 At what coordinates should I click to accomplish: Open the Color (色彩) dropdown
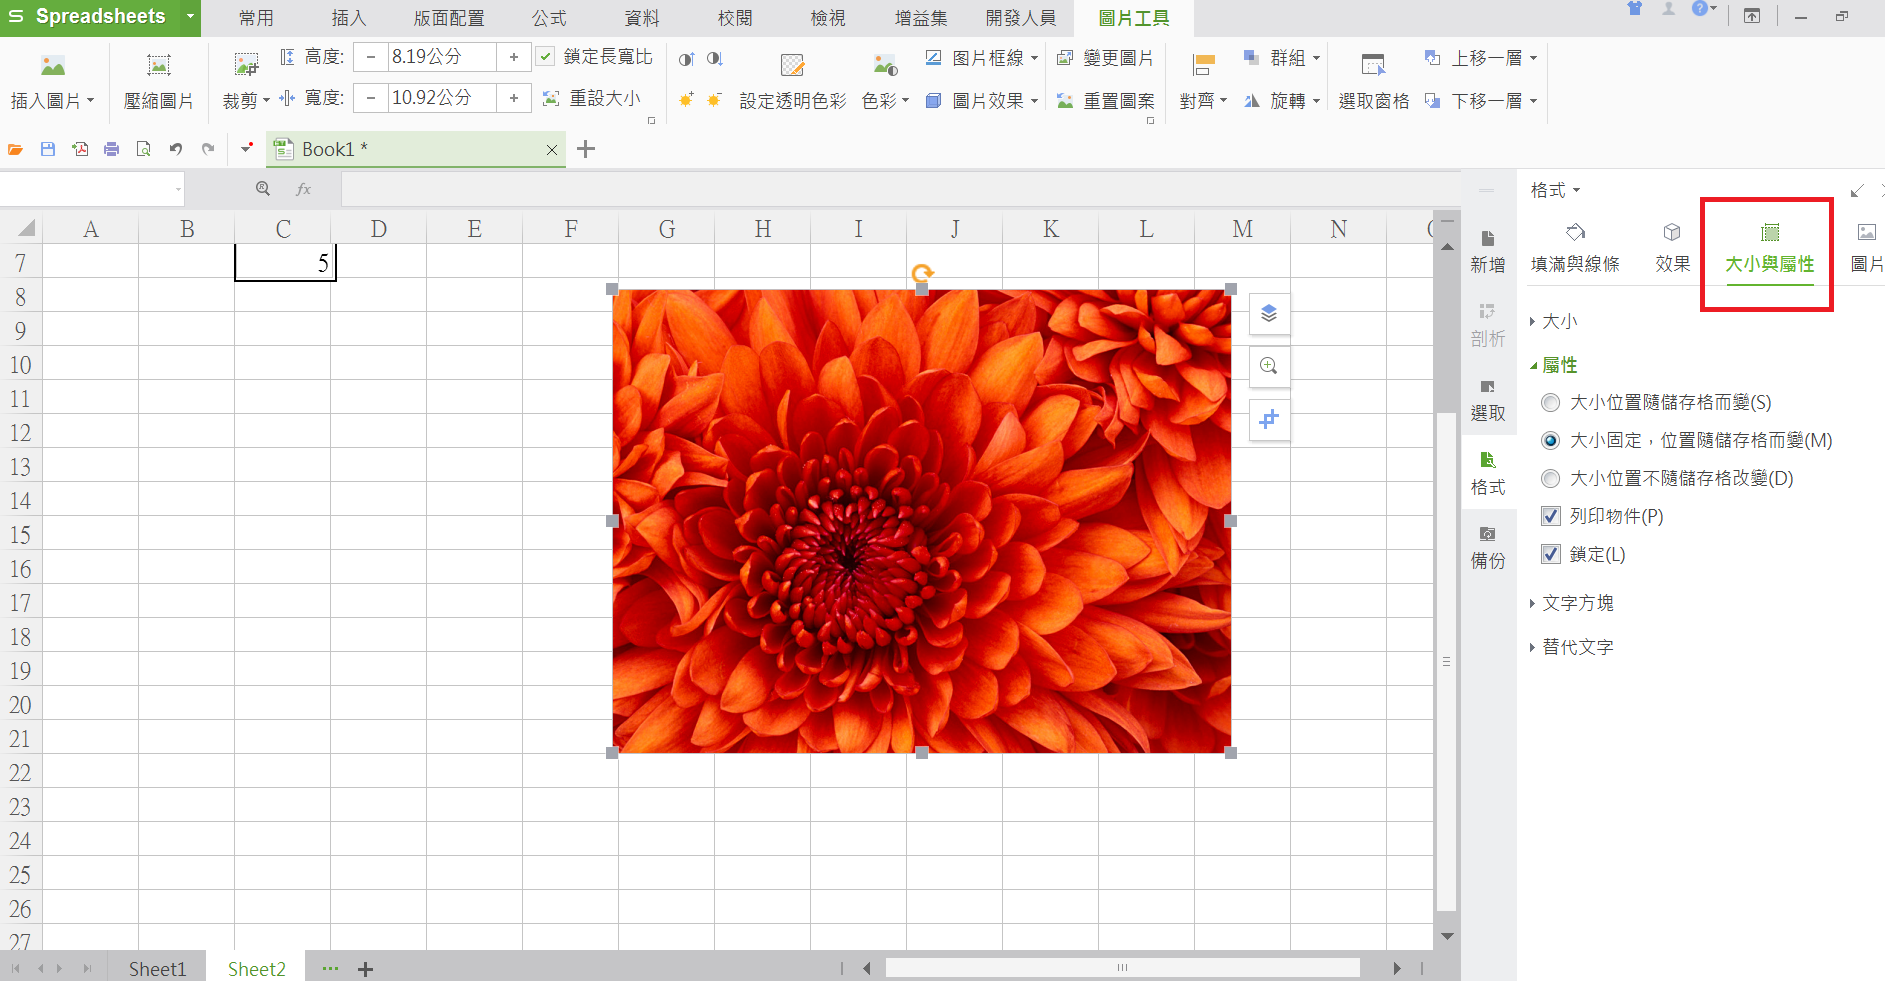click(886, 101)
